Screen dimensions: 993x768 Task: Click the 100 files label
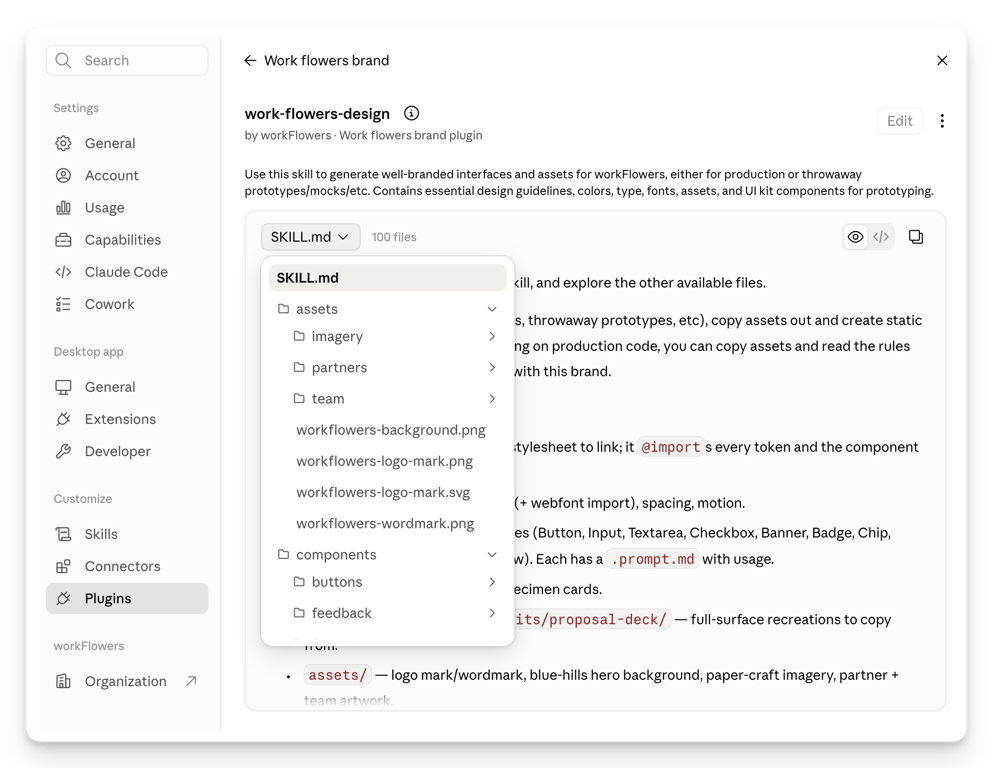tap(394, 237)
